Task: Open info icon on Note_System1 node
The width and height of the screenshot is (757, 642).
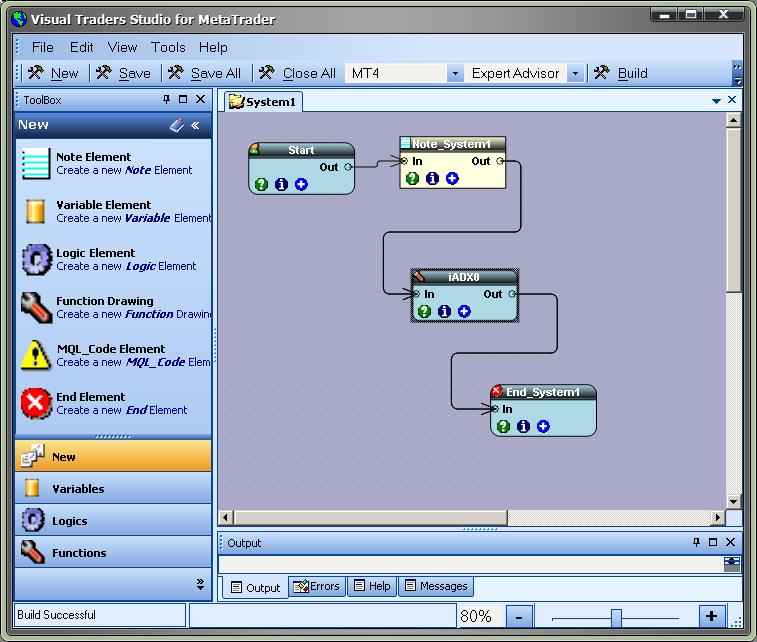Action: [x=433, y=179]
